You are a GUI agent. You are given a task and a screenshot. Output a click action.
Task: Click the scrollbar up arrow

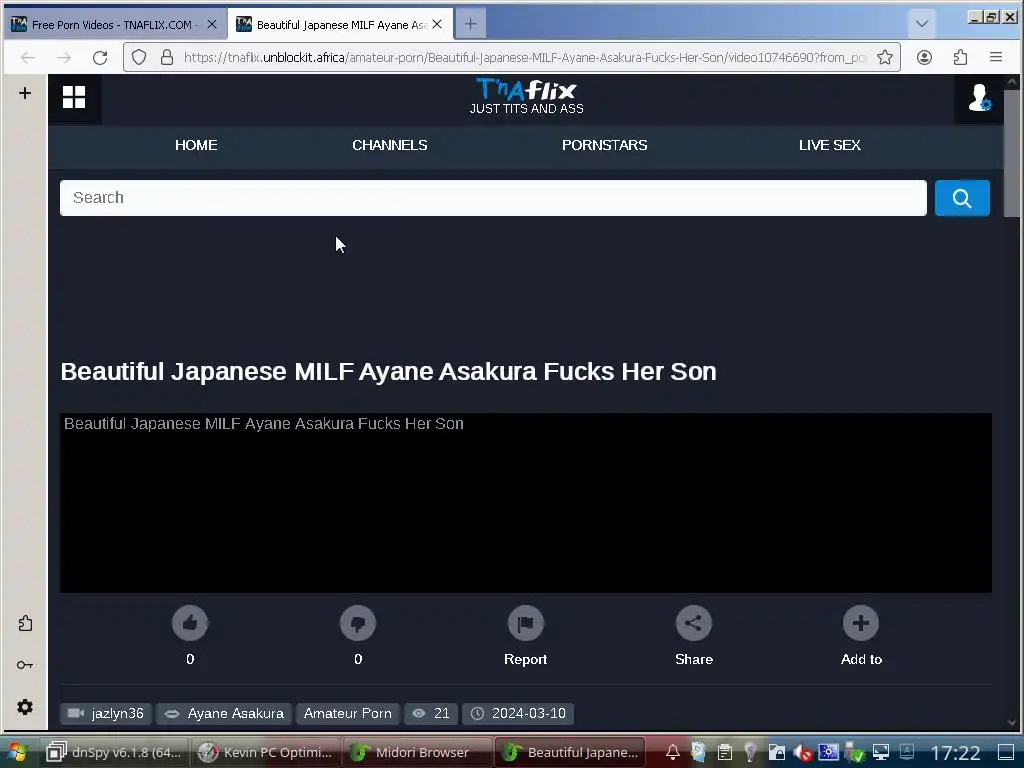click(1012, 82)
